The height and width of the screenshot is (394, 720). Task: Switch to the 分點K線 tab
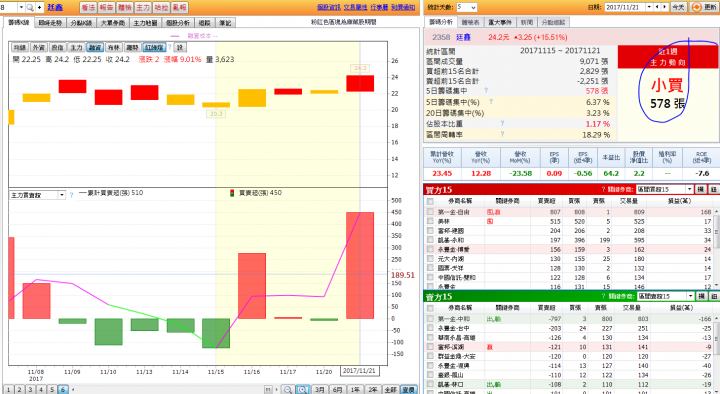tap(81, 23)
